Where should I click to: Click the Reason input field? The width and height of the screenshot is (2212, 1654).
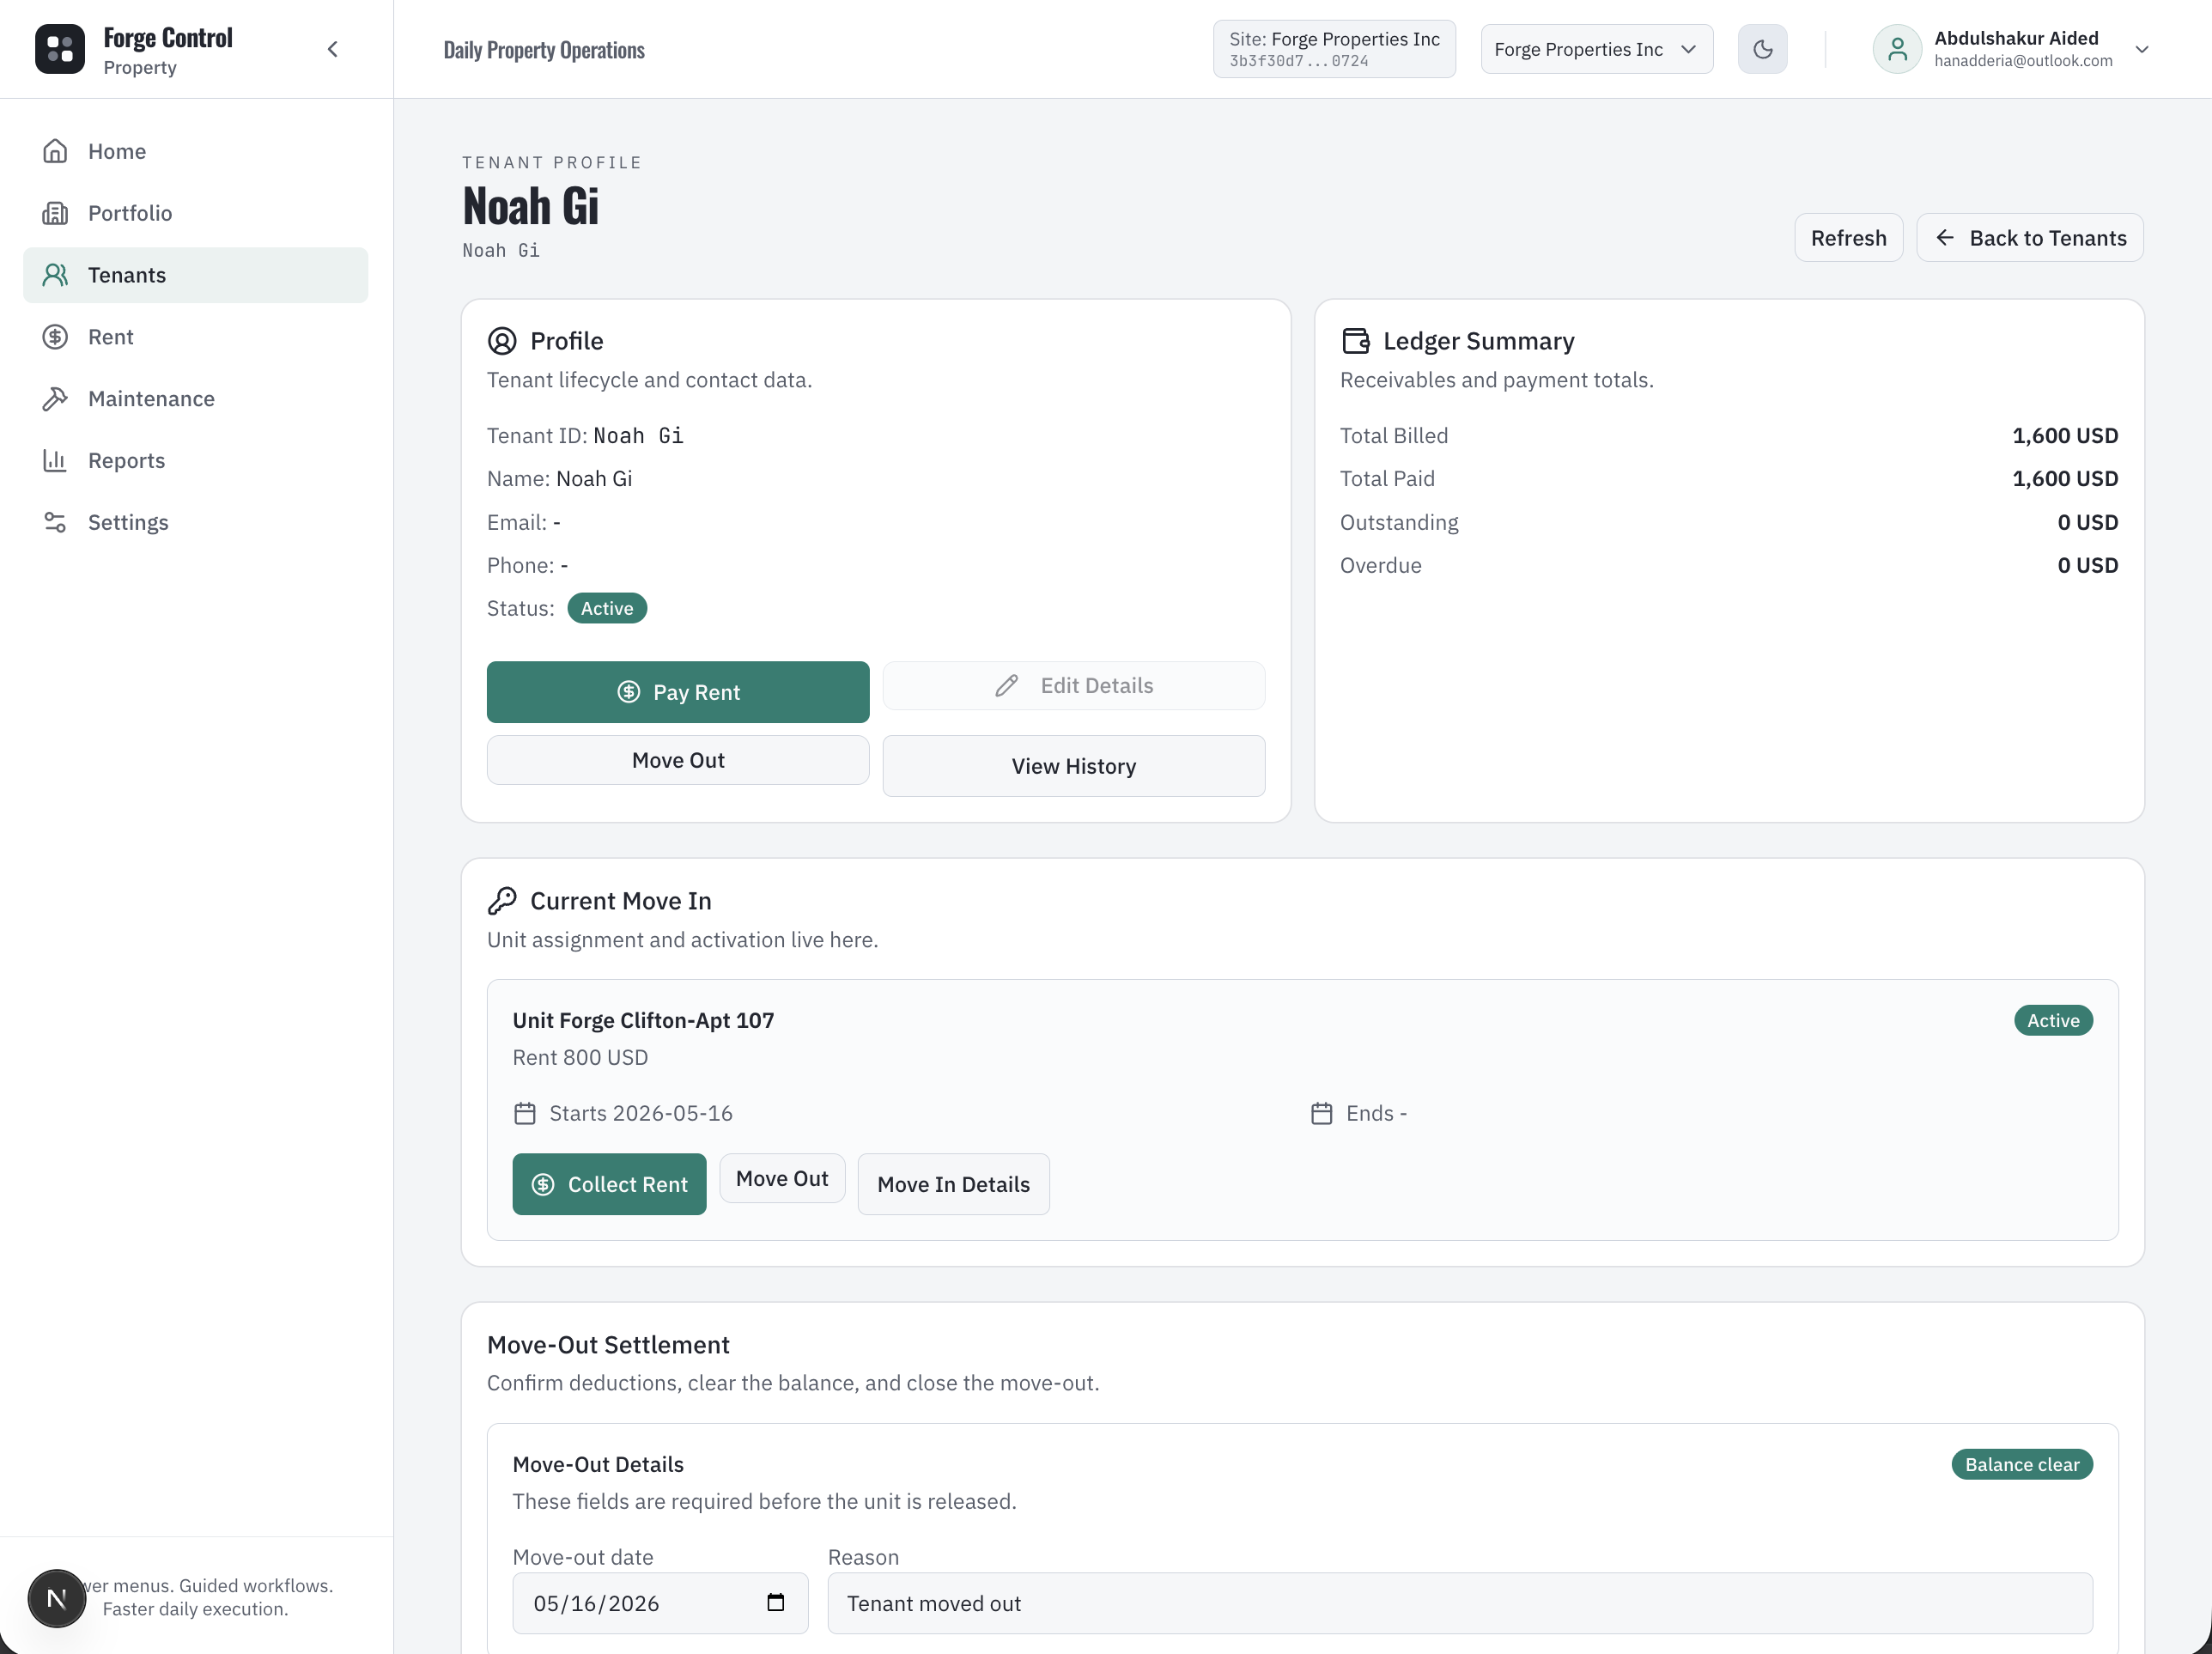pyautogui.click(x=1460, y=1603)
